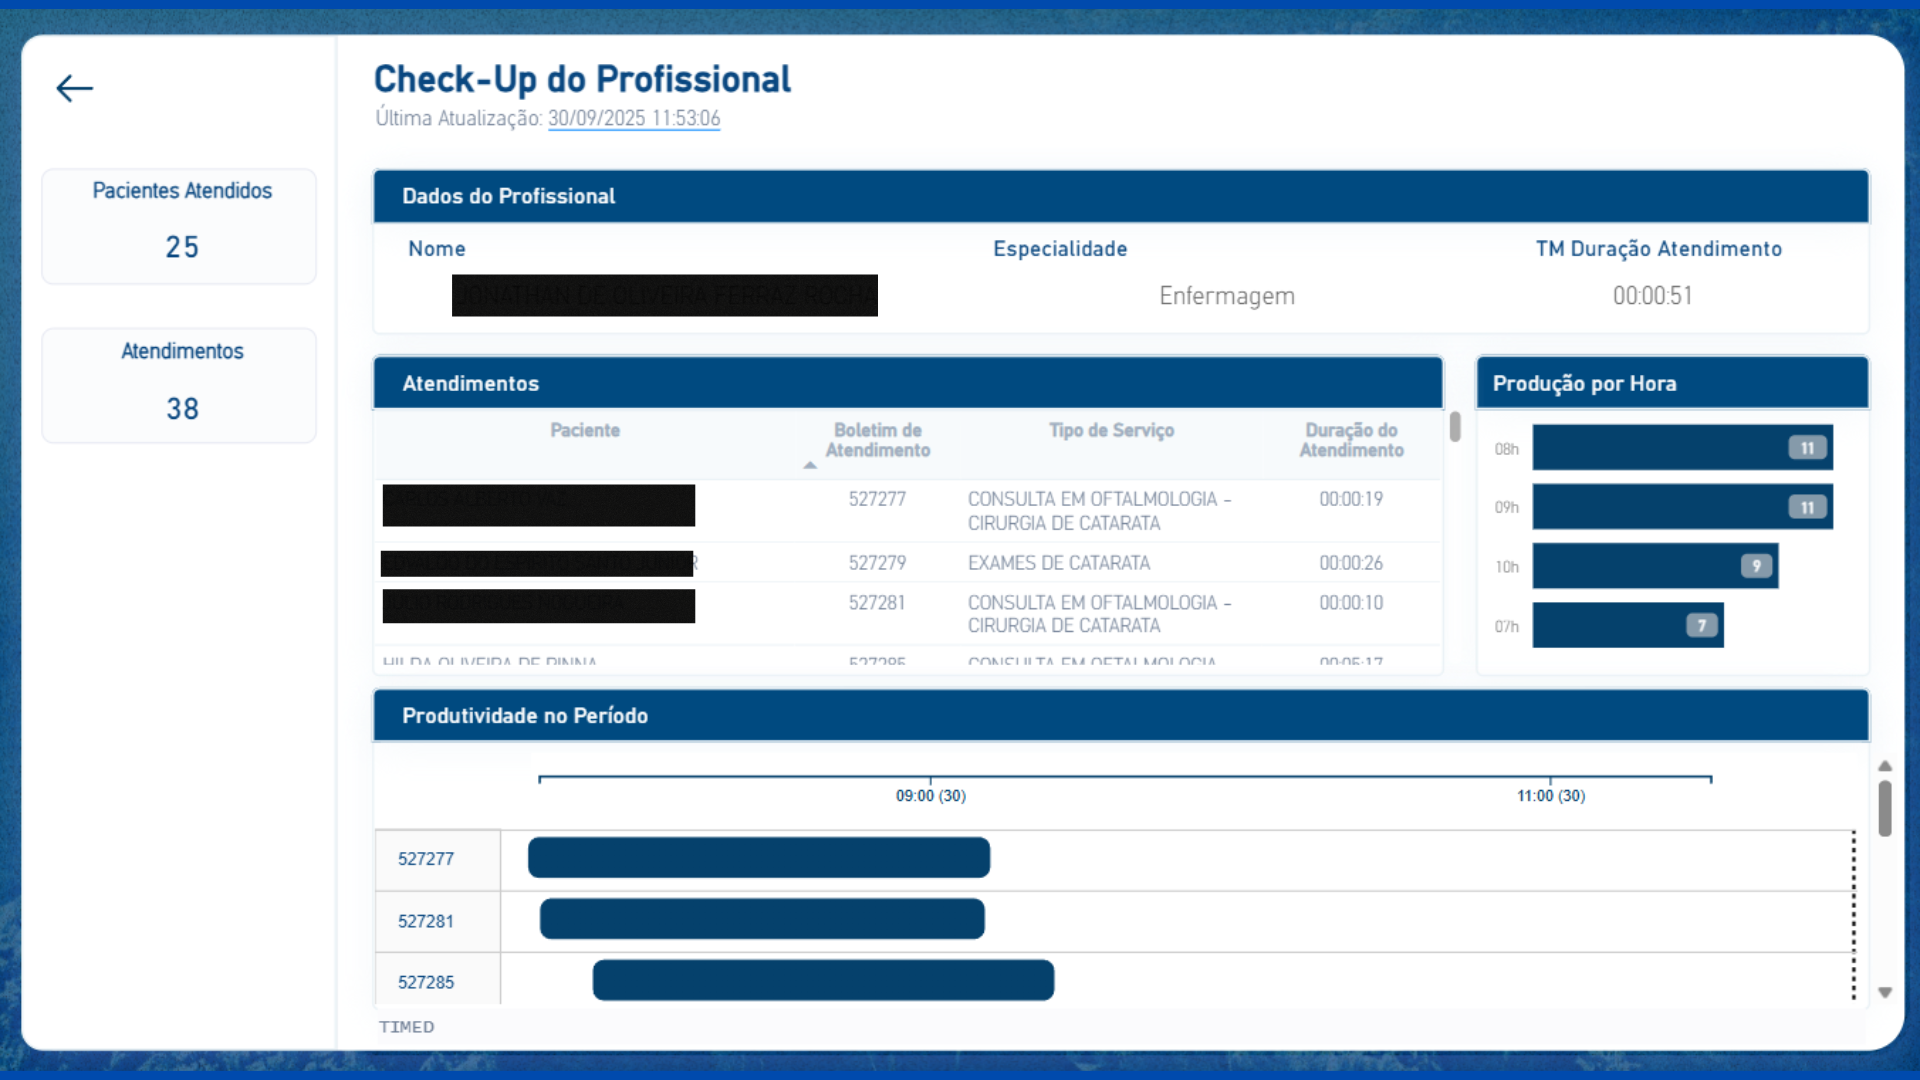Click the sort arrow under Paciente column

click(810, 466)
